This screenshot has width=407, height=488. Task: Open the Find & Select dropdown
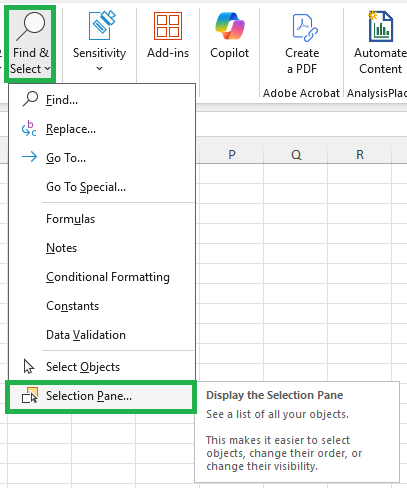coord(30,44)
